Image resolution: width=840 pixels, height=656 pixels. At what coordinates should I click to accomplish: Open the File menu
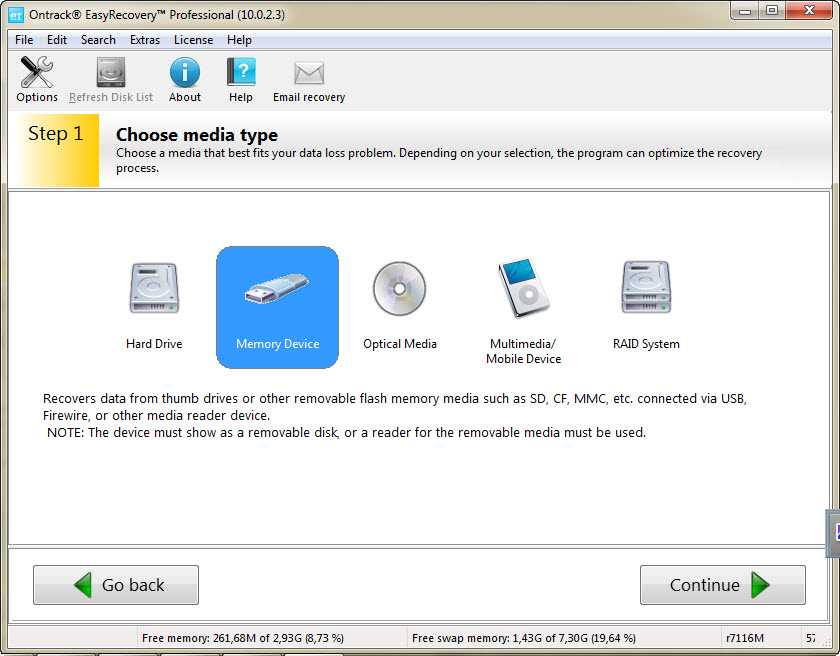(x=24, y=40)
